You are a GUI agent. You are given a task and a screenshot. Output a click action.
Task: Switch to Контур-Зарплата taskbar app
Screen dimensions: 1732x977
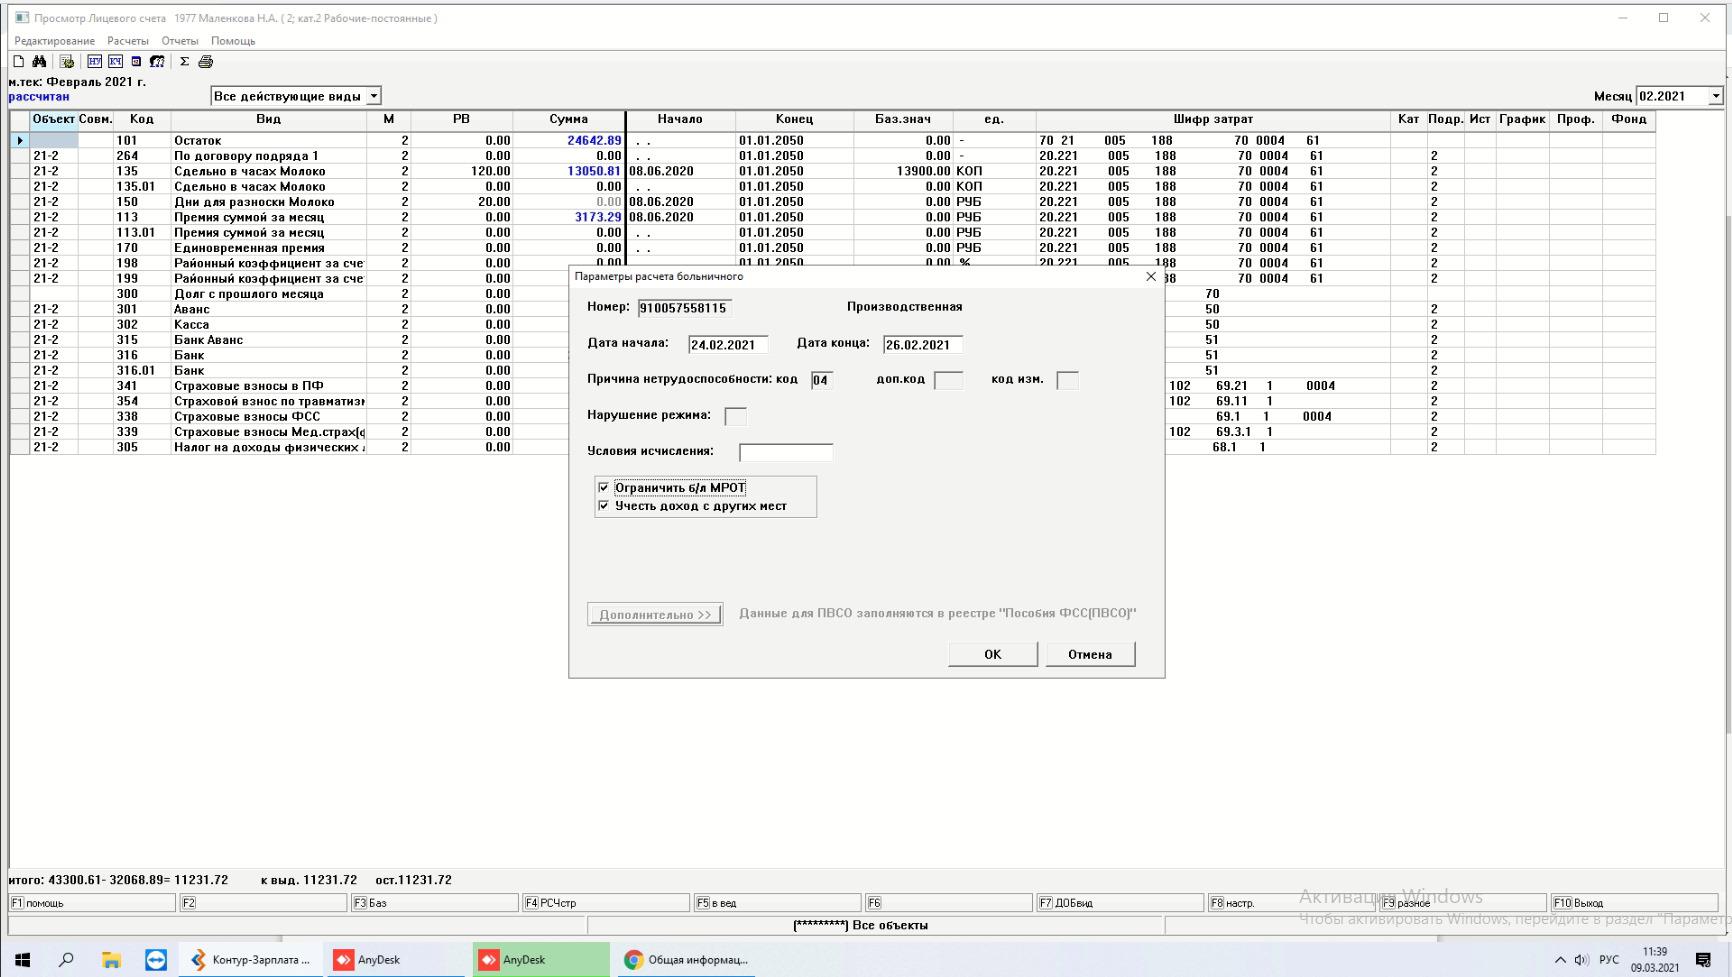[x=251, y=960]
